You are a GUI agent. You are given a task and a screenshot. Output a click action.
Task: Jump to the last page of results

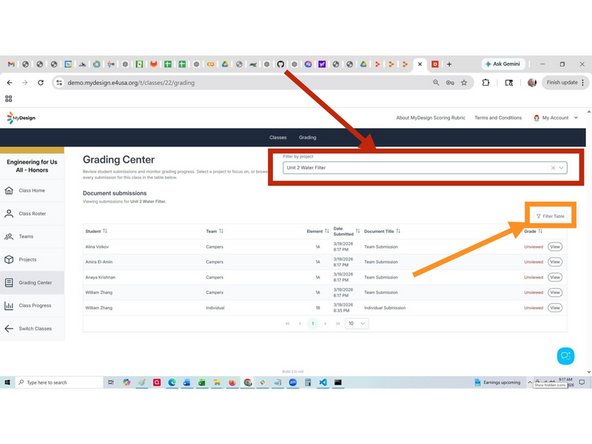pos(338,324)
